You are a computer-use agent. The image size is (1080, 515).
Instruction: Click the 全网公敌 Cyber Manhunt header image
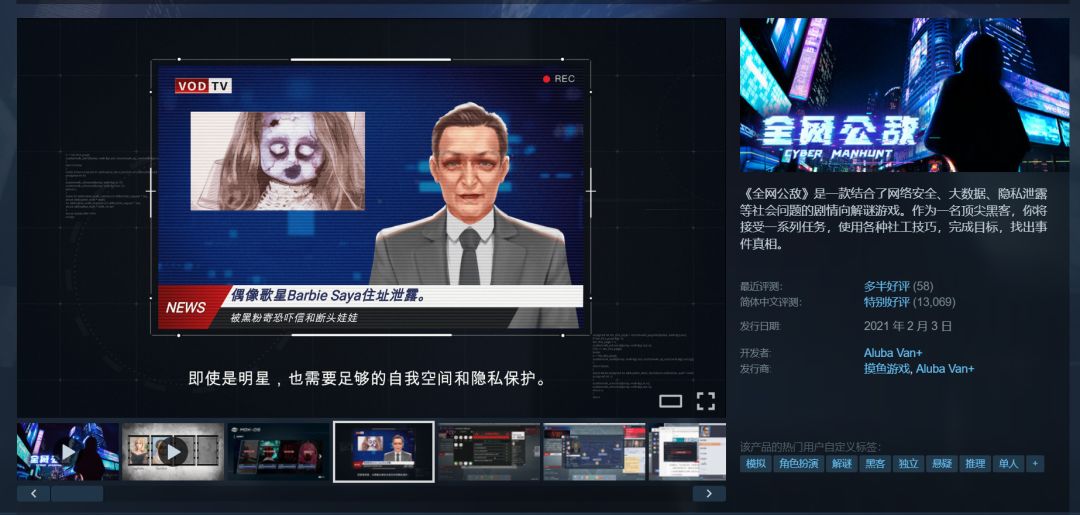pos(904,95)
